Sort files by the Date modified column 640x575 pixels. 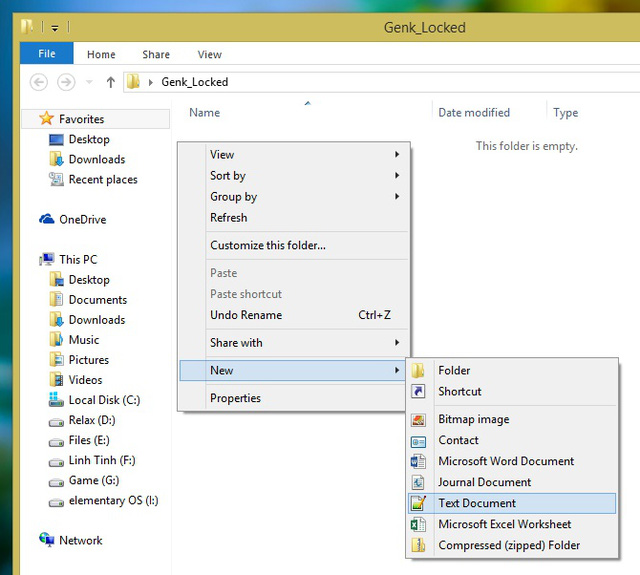click(x=474, y=113)
